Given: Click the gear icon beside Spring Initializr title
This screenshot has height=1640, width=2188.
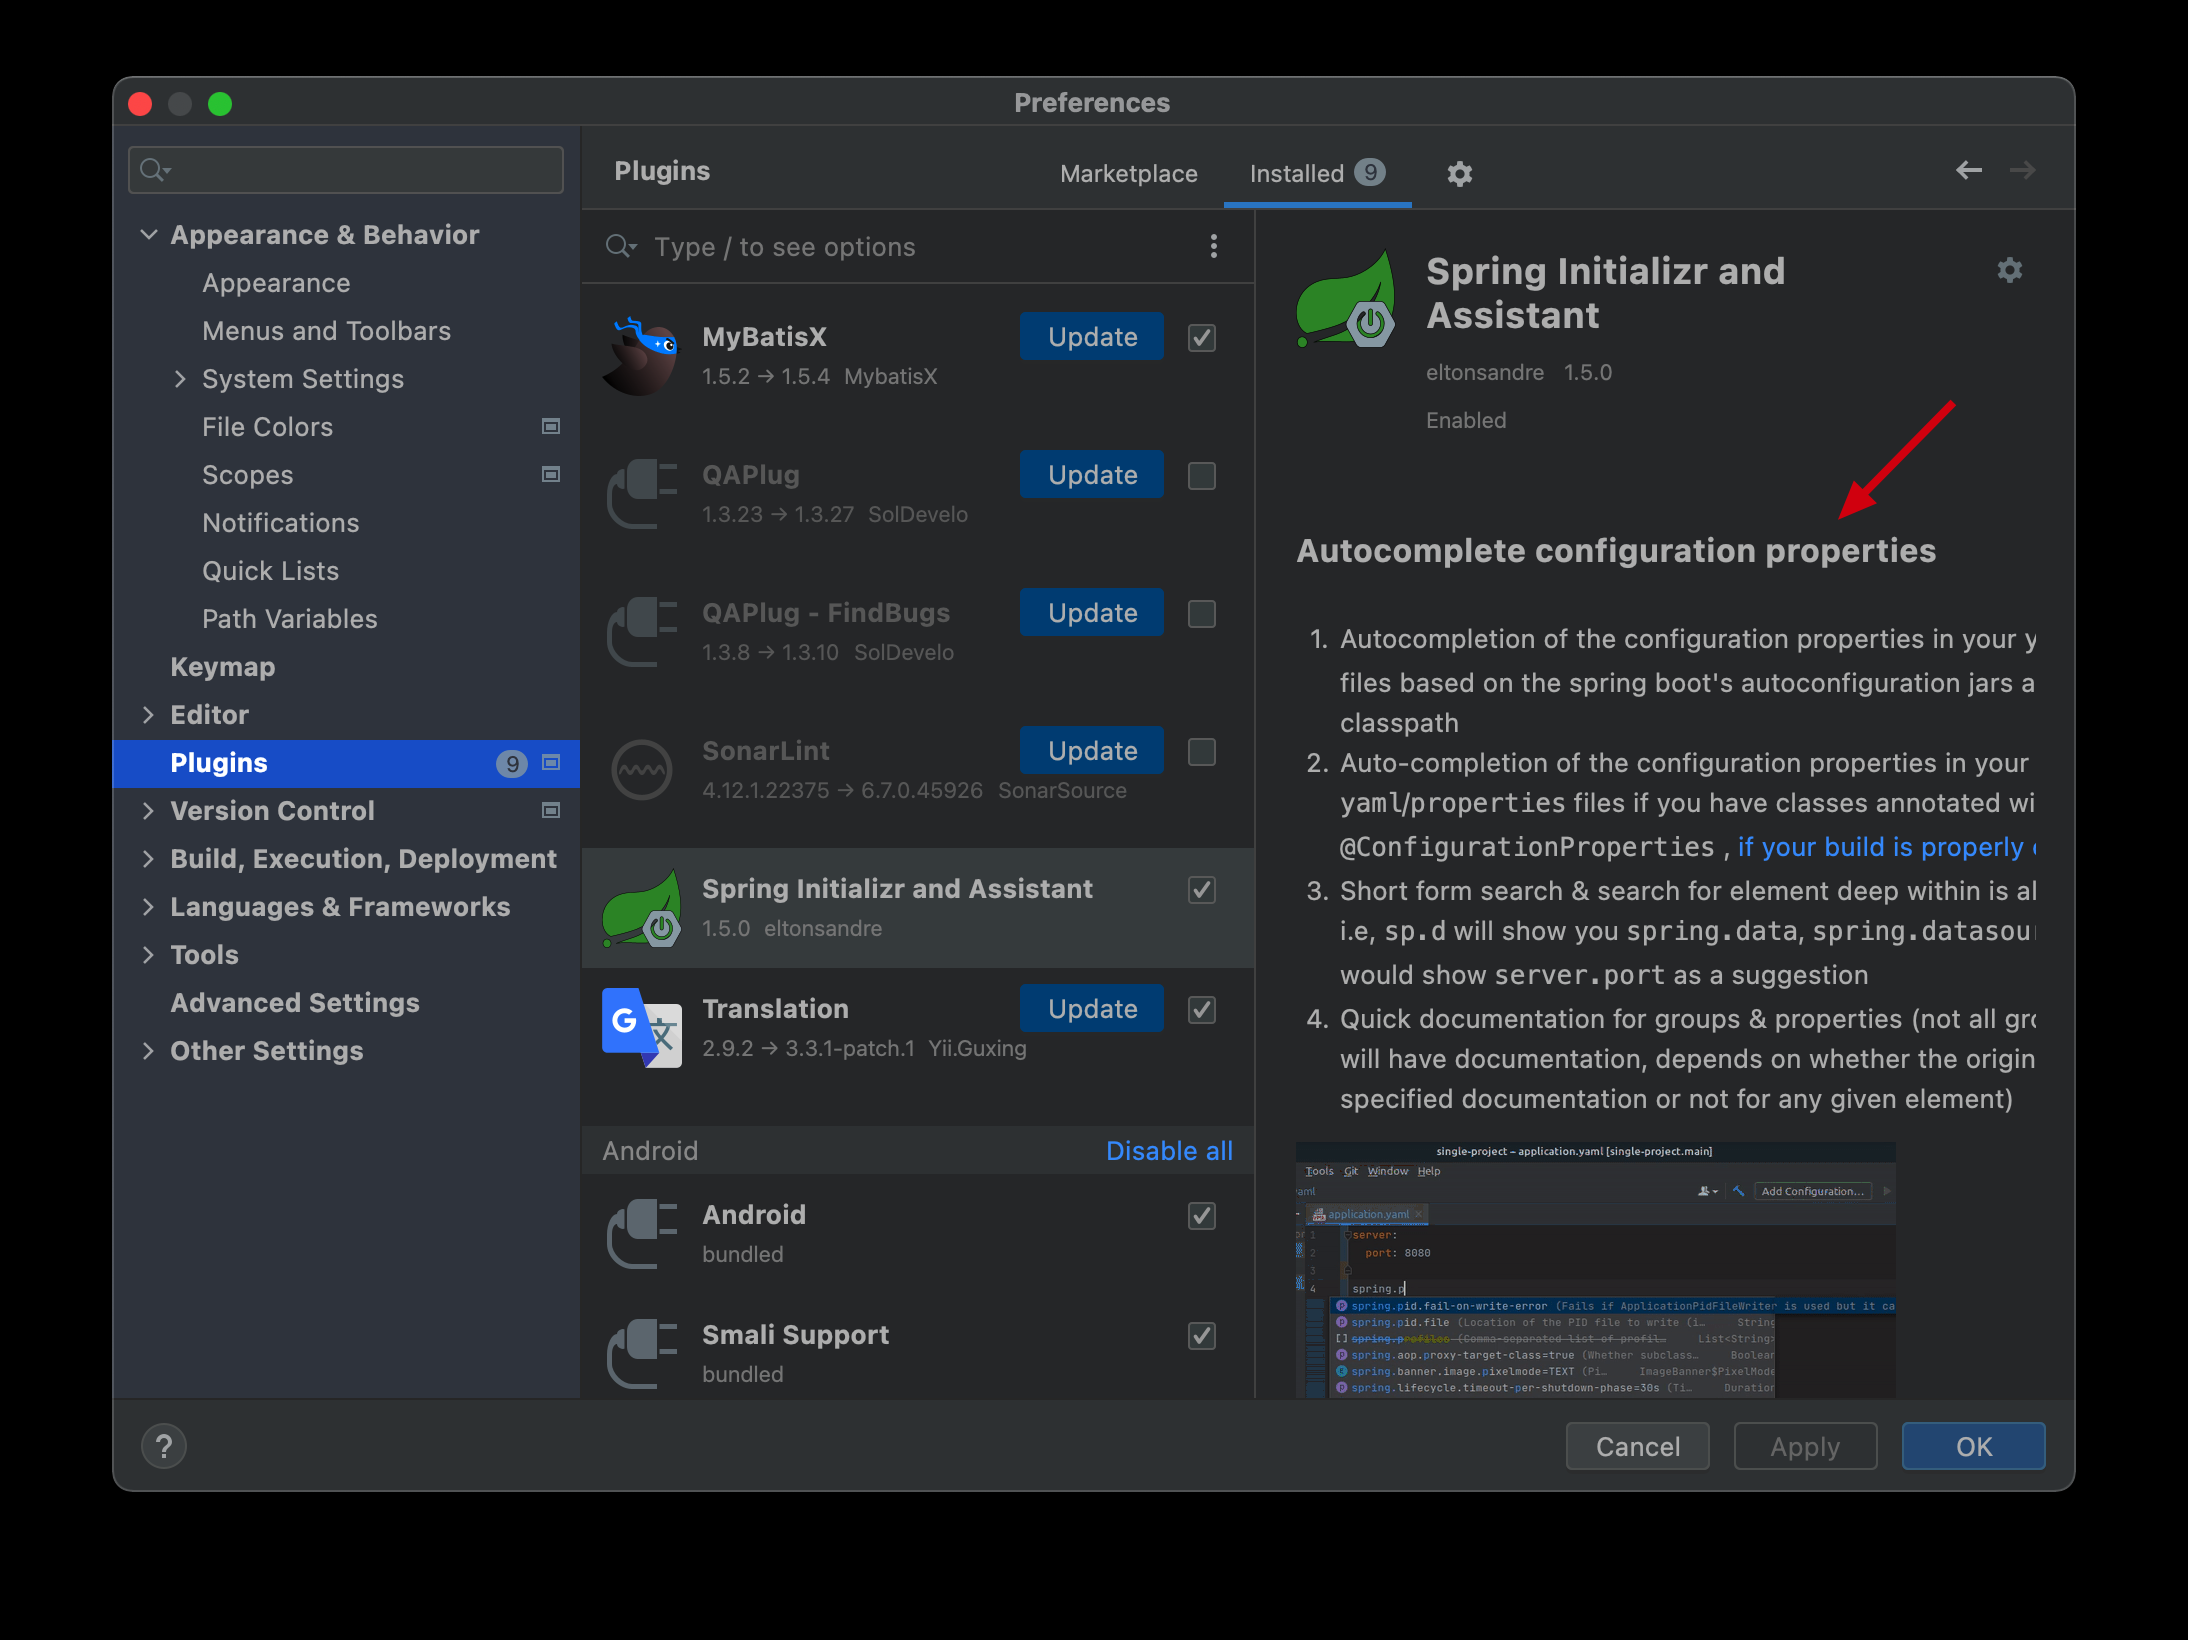Looking at the screenshot, I should point(2009,271).
